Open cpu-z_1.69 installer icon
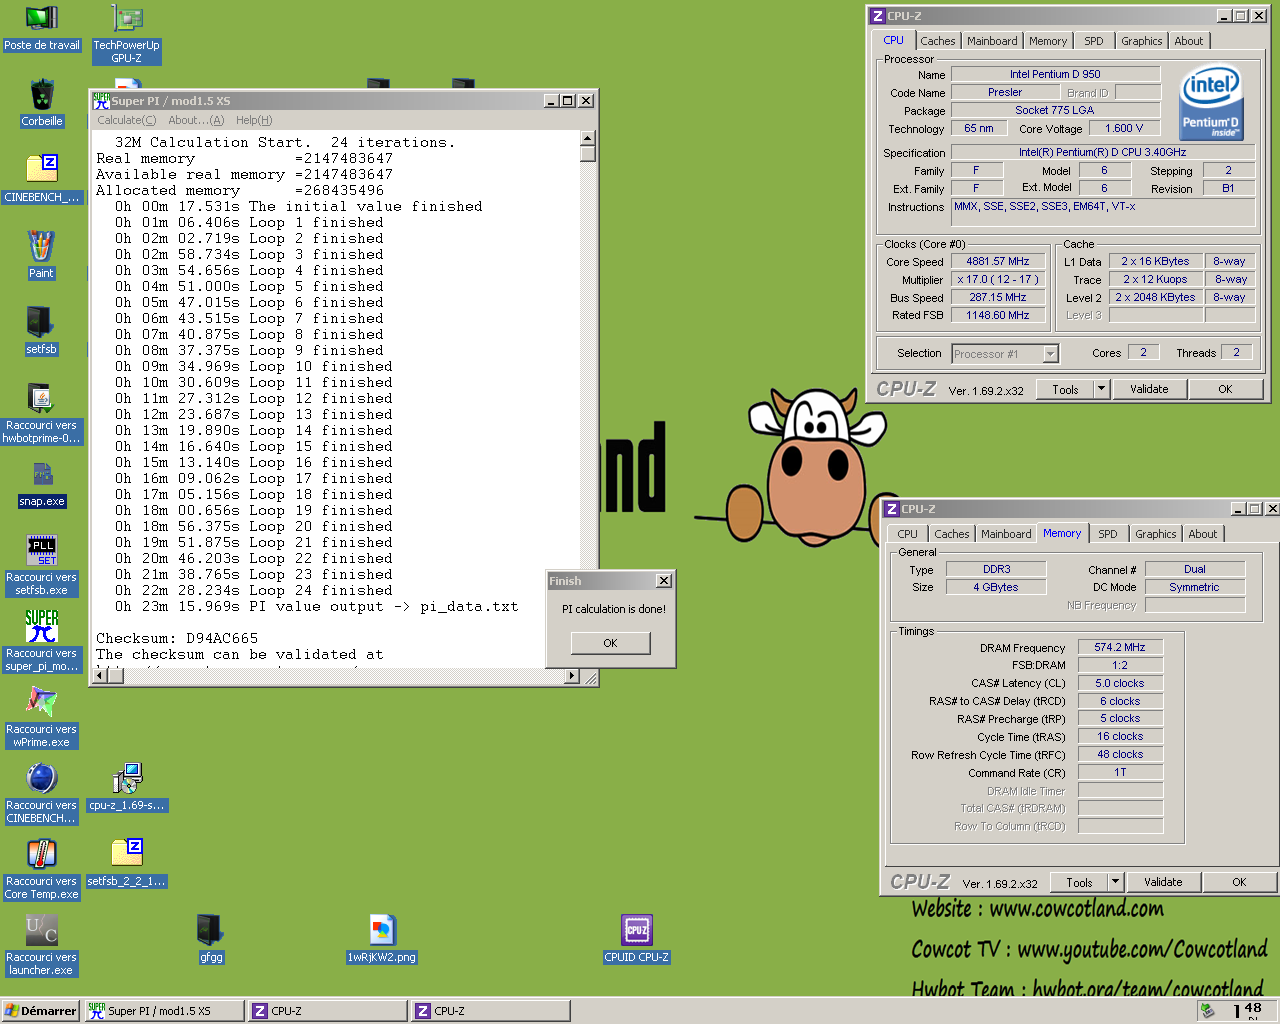1280x1024 pixels. coord(127,787)
